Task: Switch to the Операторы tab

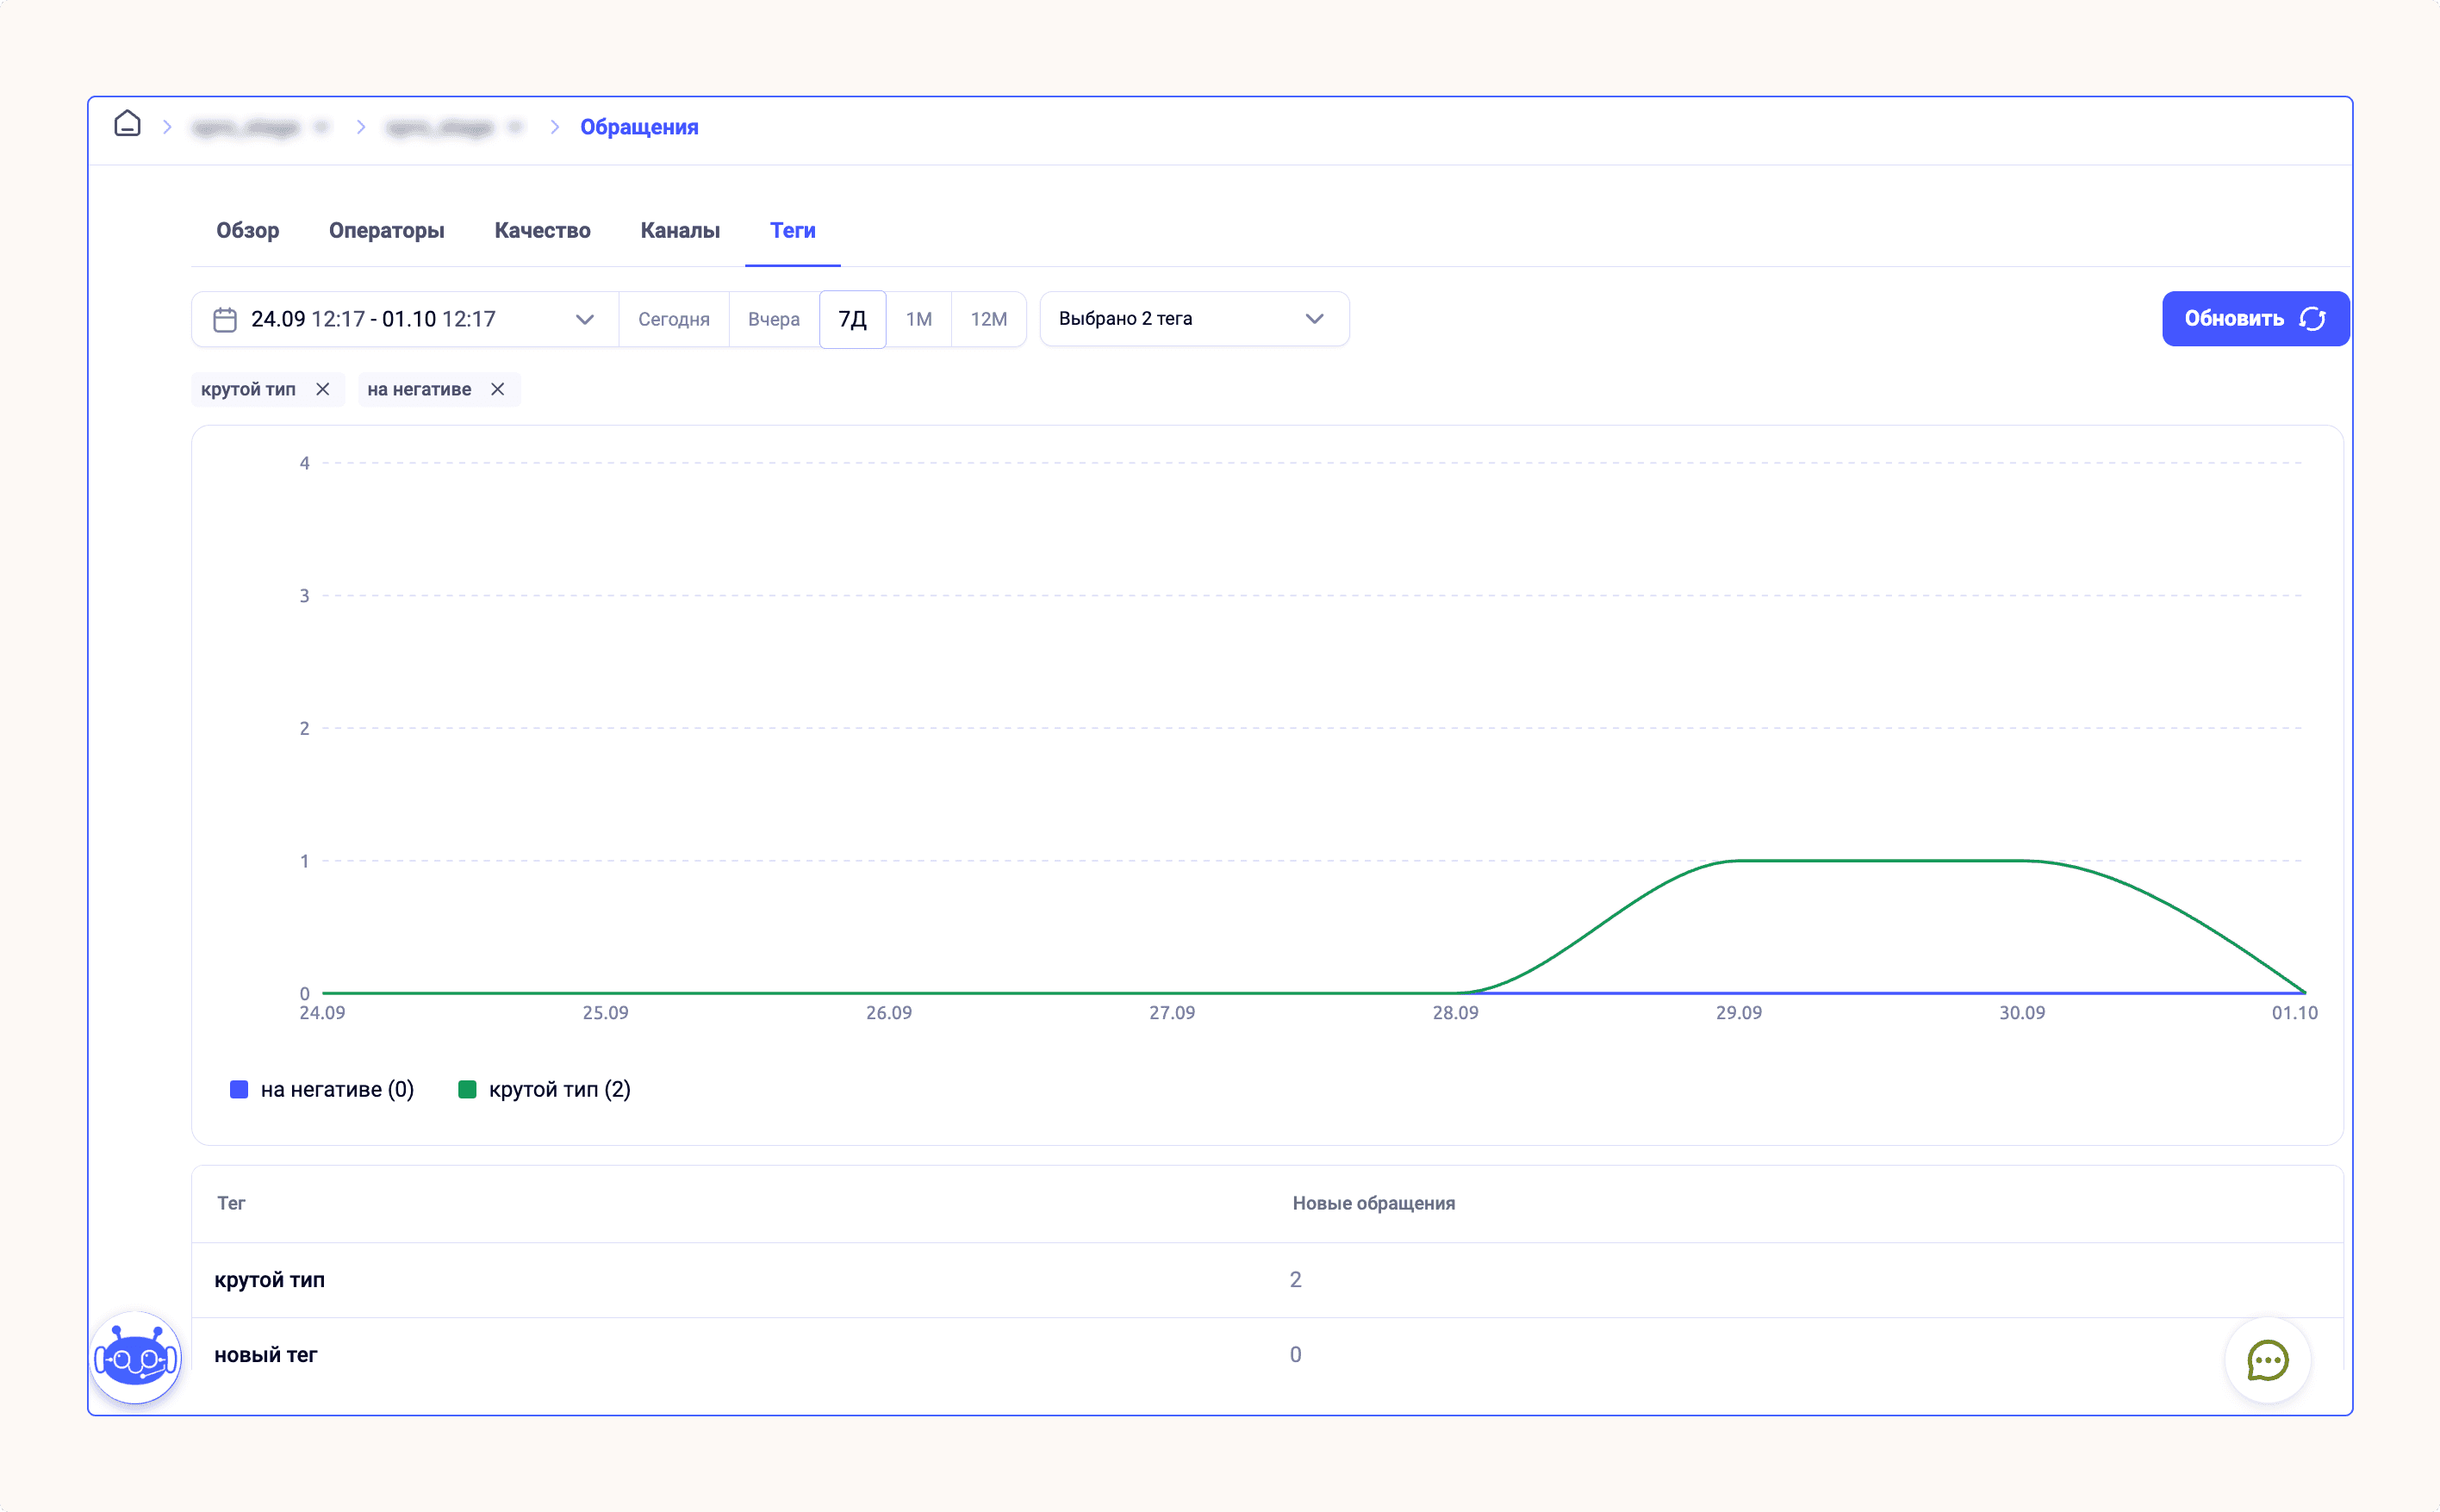Action: coord(387,231)
